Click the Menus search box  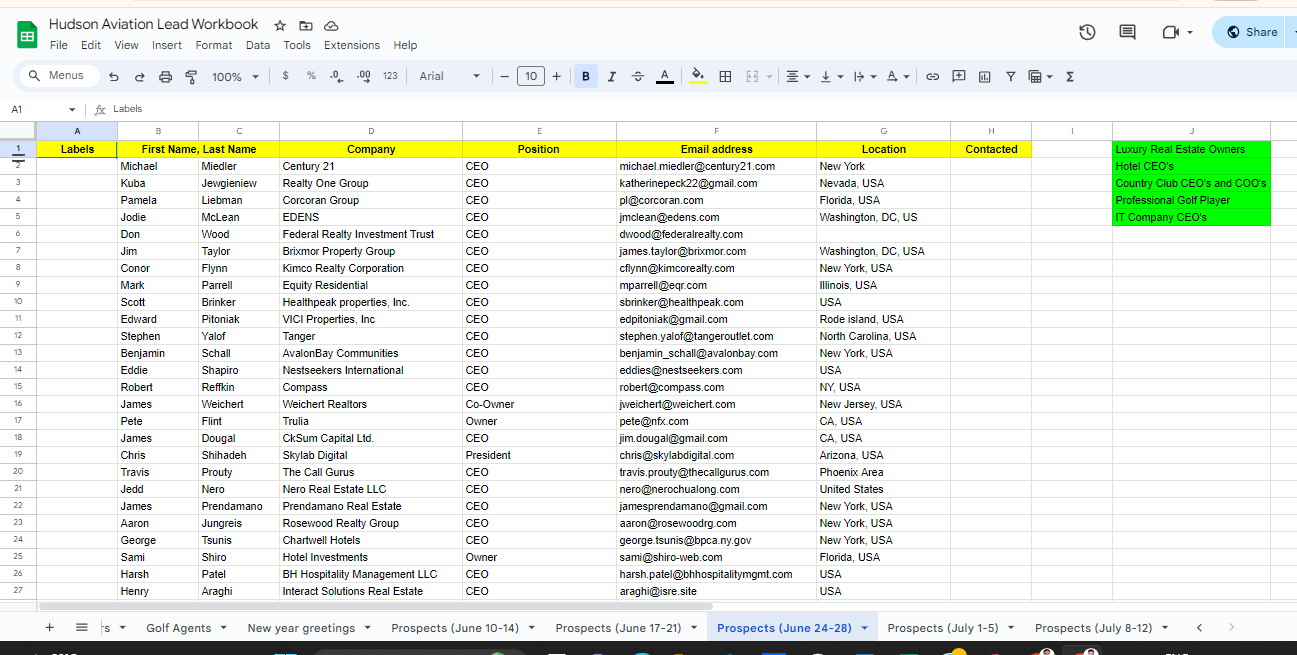tap(60, 76)
